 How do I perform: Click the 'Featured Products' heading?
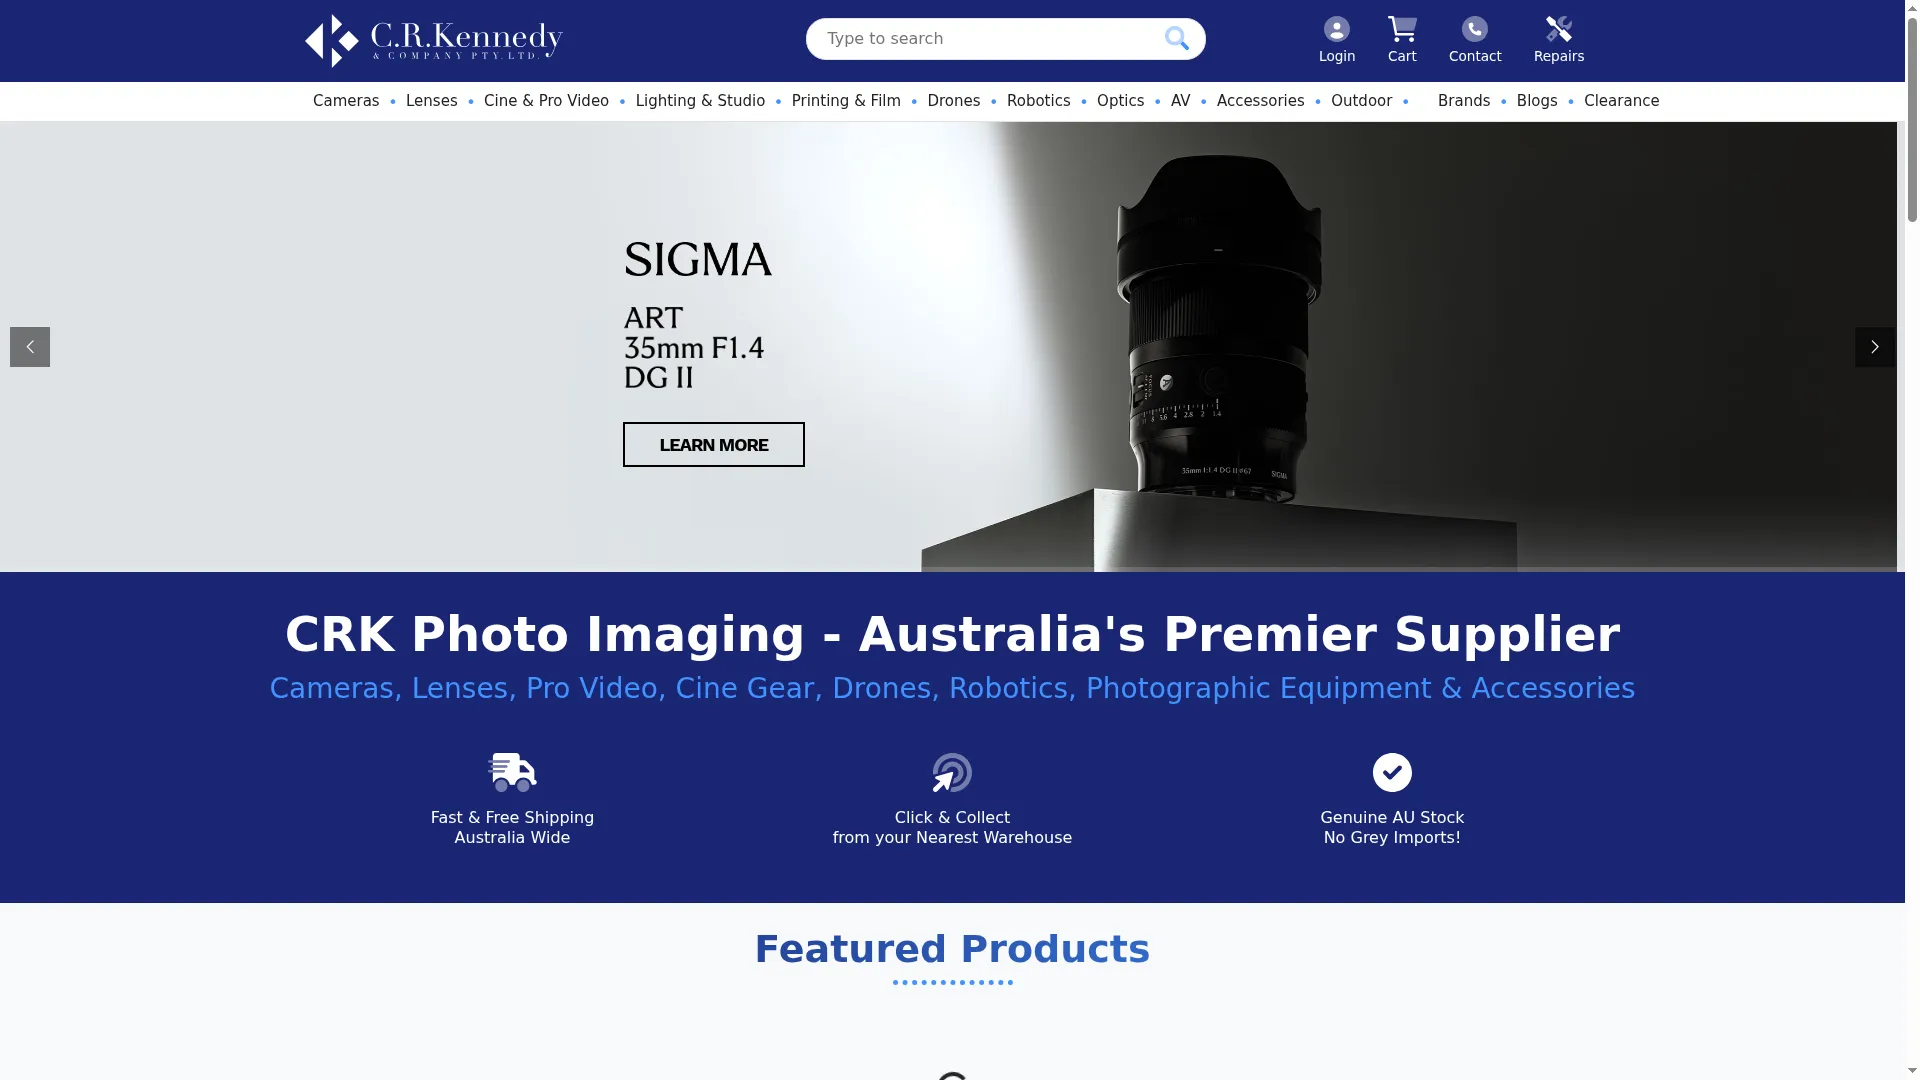pyautogui.click(x=952, y=949)
